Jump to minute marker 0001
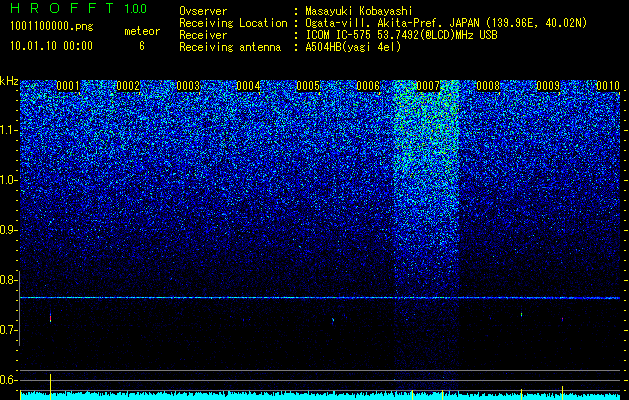Image resolution: width=629 pixels, height=400 pixels. click(x=68, y=86)
